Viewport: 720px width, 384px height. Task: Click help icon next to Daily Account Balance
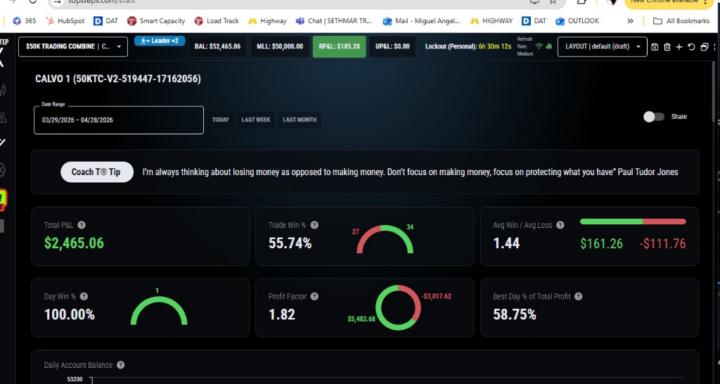[120, 365]
